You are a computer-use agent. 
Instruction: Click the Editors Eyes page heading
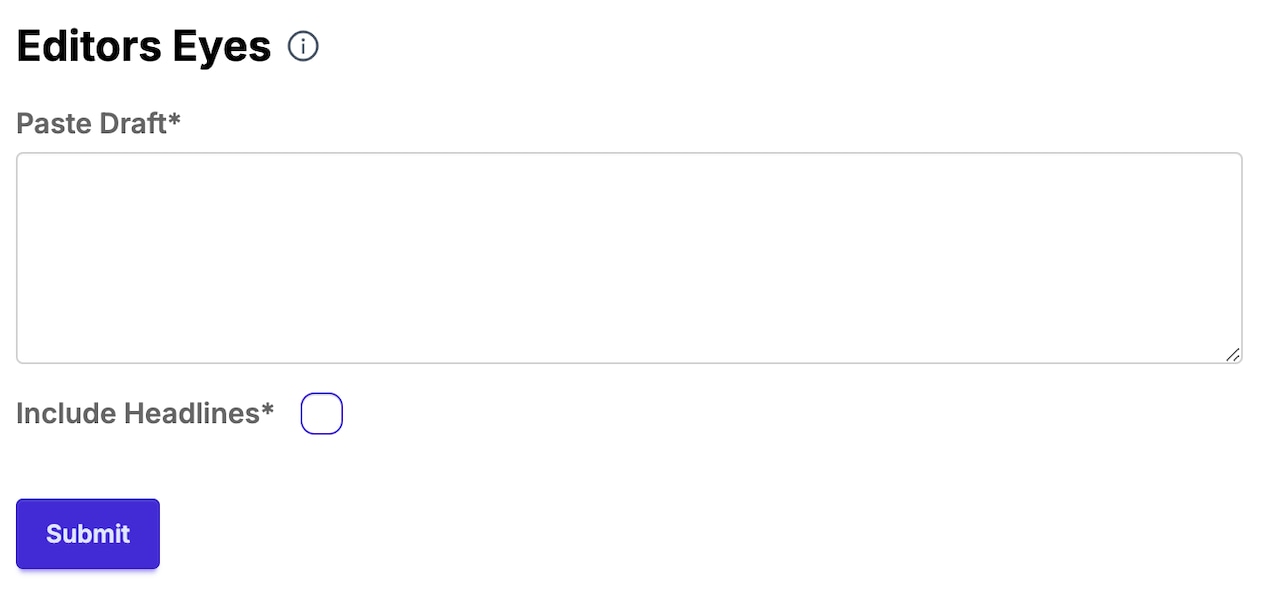click(x=144, y=47)
